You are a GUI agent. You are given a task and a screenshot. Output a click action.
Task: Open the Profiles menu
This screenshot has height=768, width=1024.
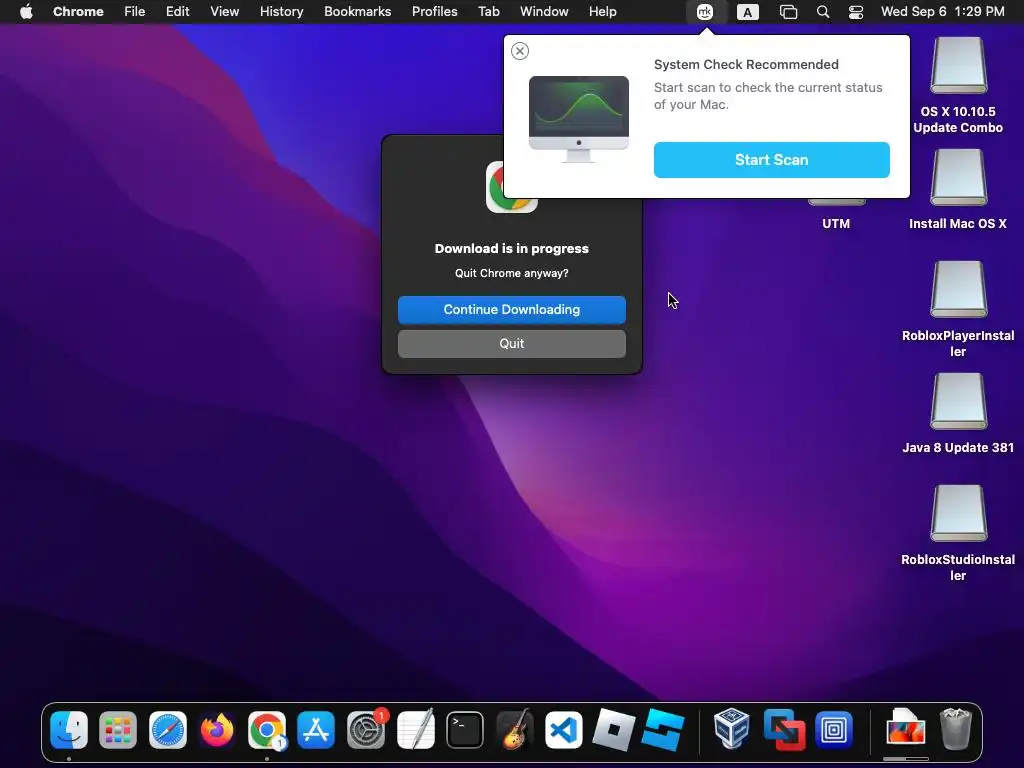434,11
